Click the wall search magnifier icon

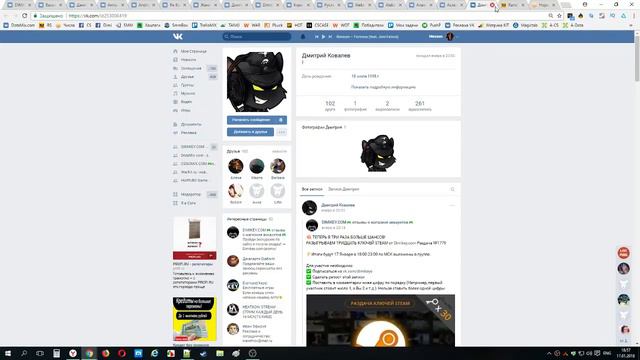[452, 189]
